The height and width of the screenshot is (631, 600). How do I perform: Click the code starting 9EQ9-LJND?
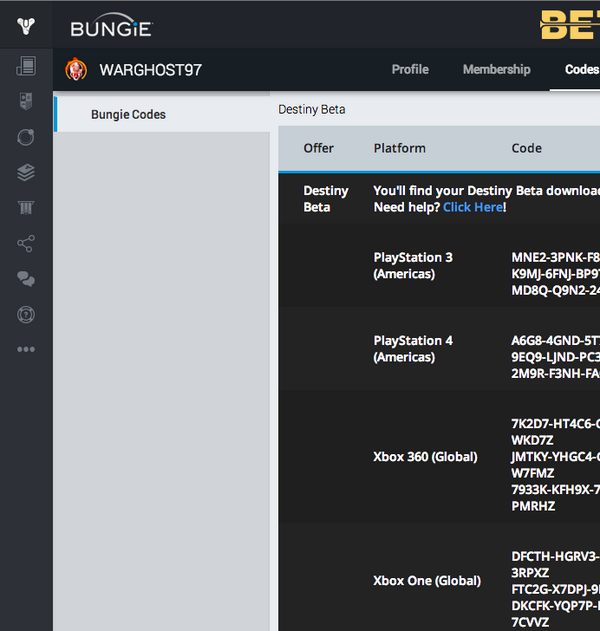point(555,357)
